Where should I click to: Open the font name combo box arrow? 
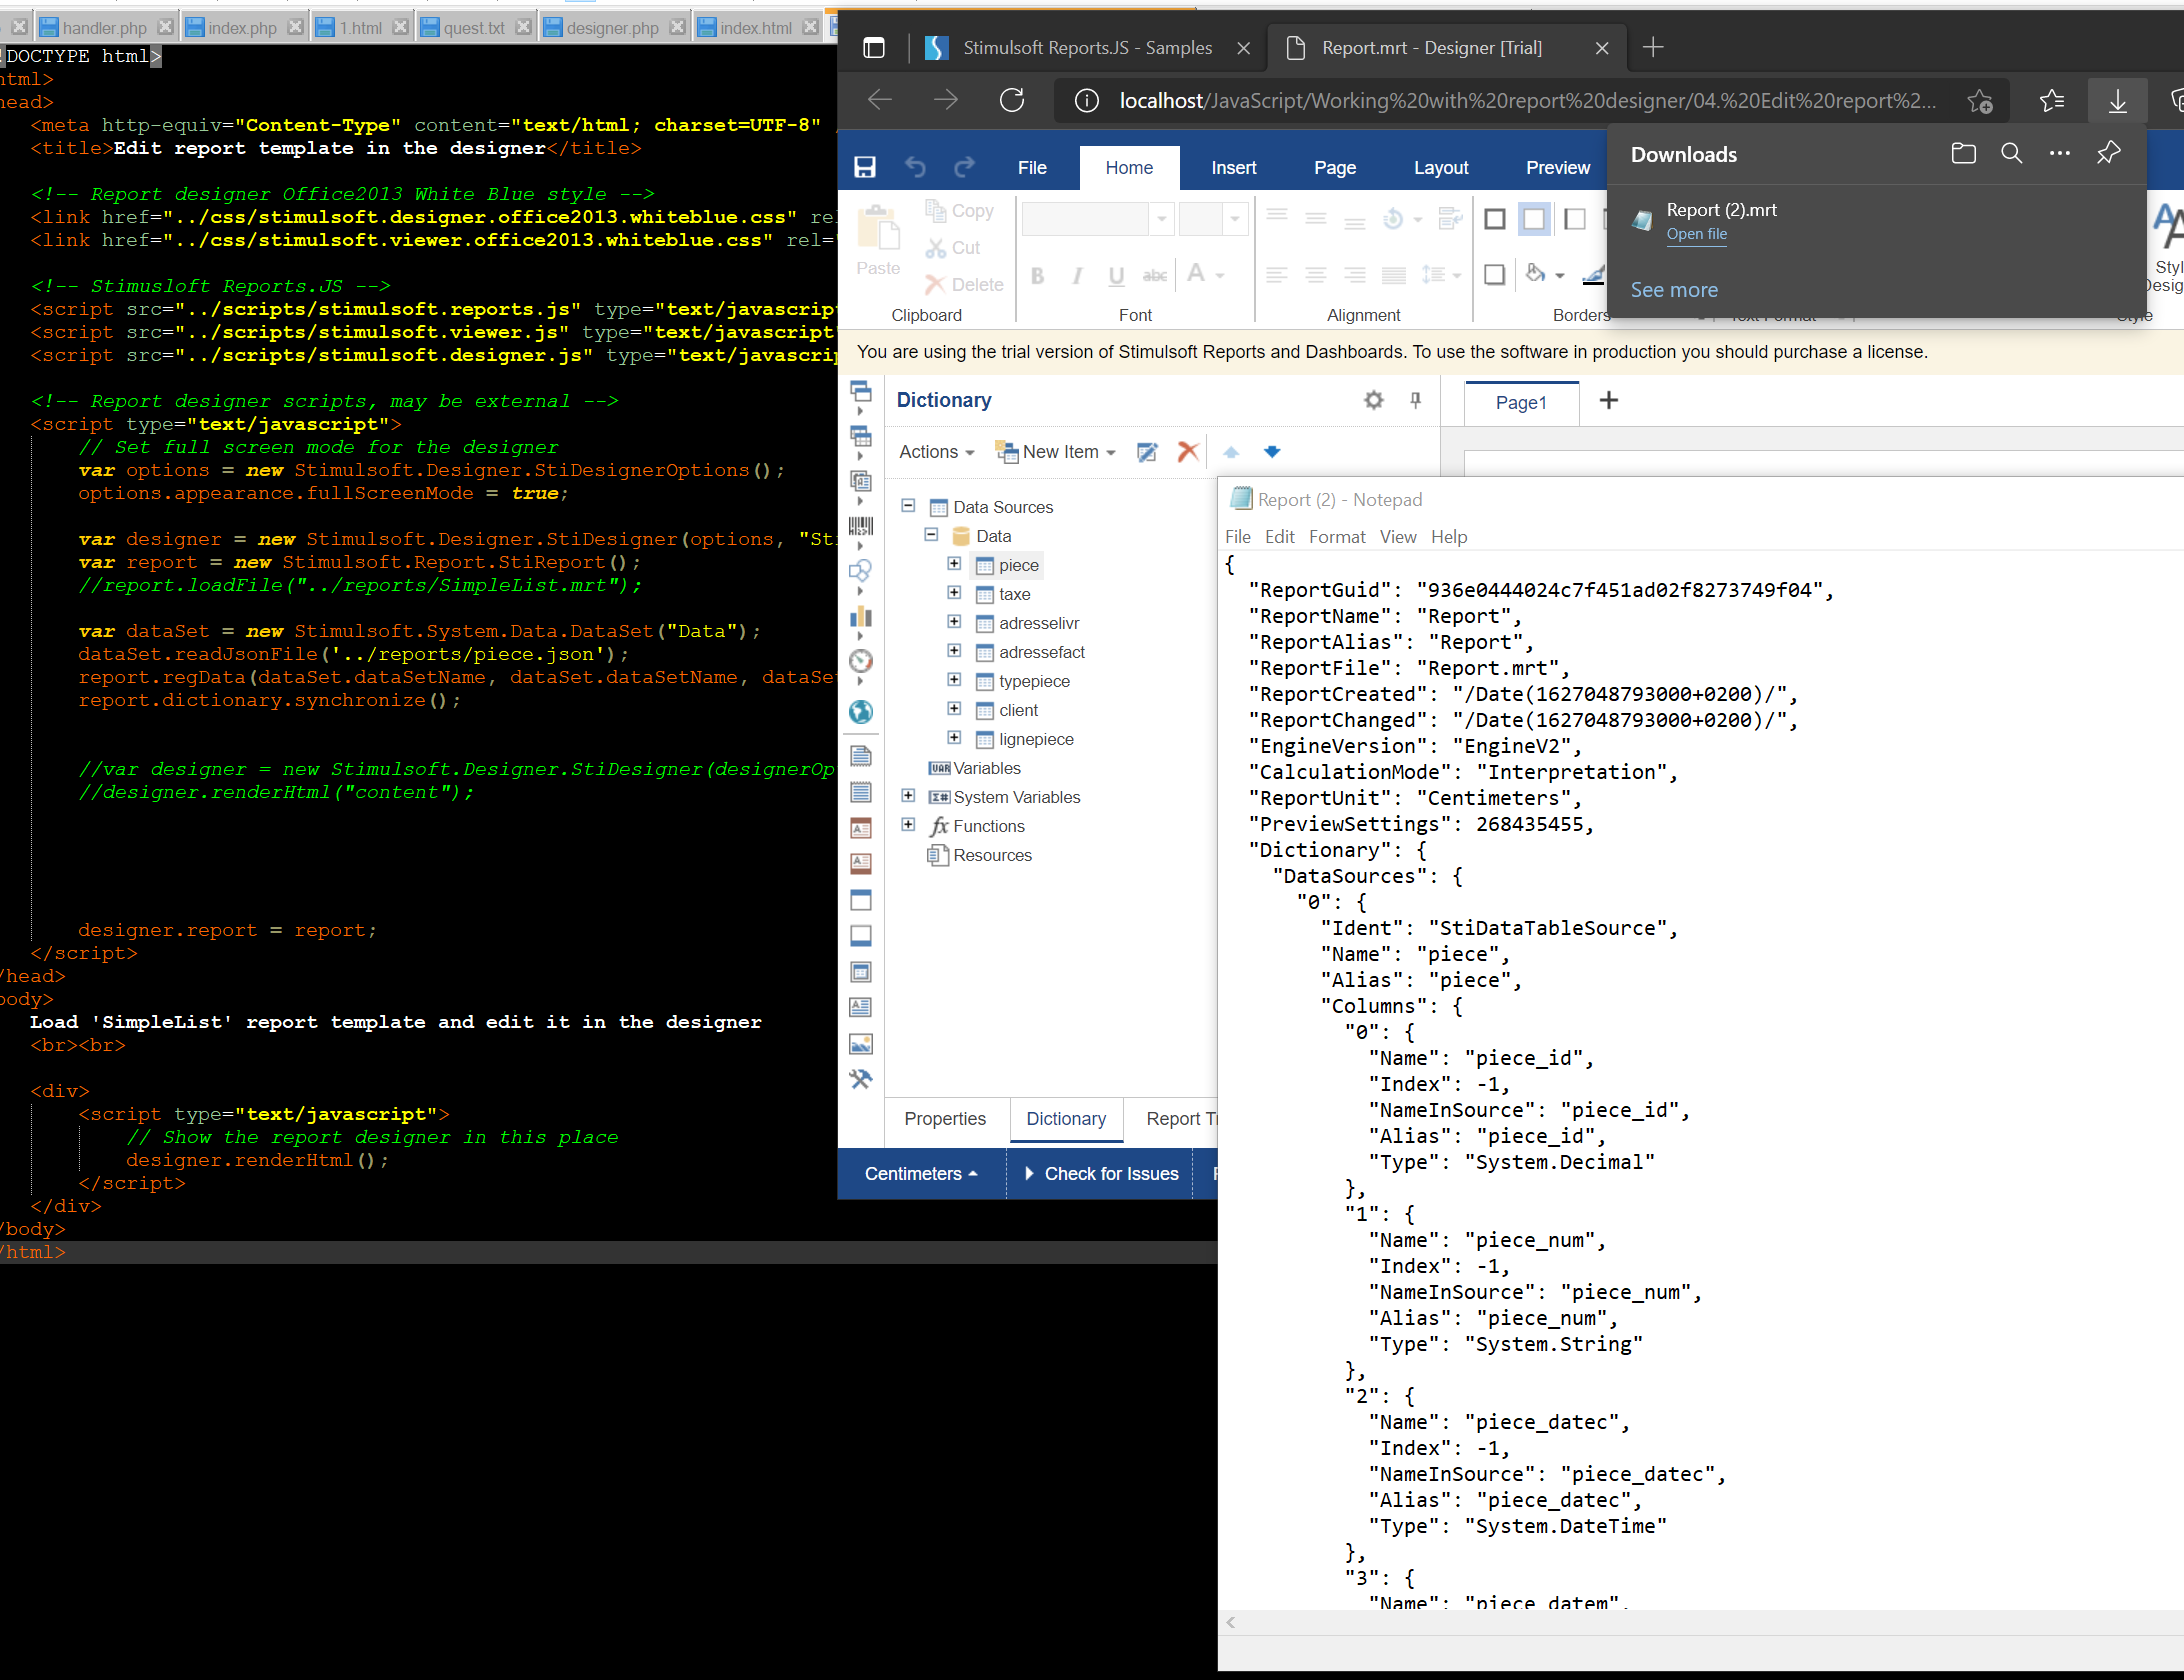1161,218
